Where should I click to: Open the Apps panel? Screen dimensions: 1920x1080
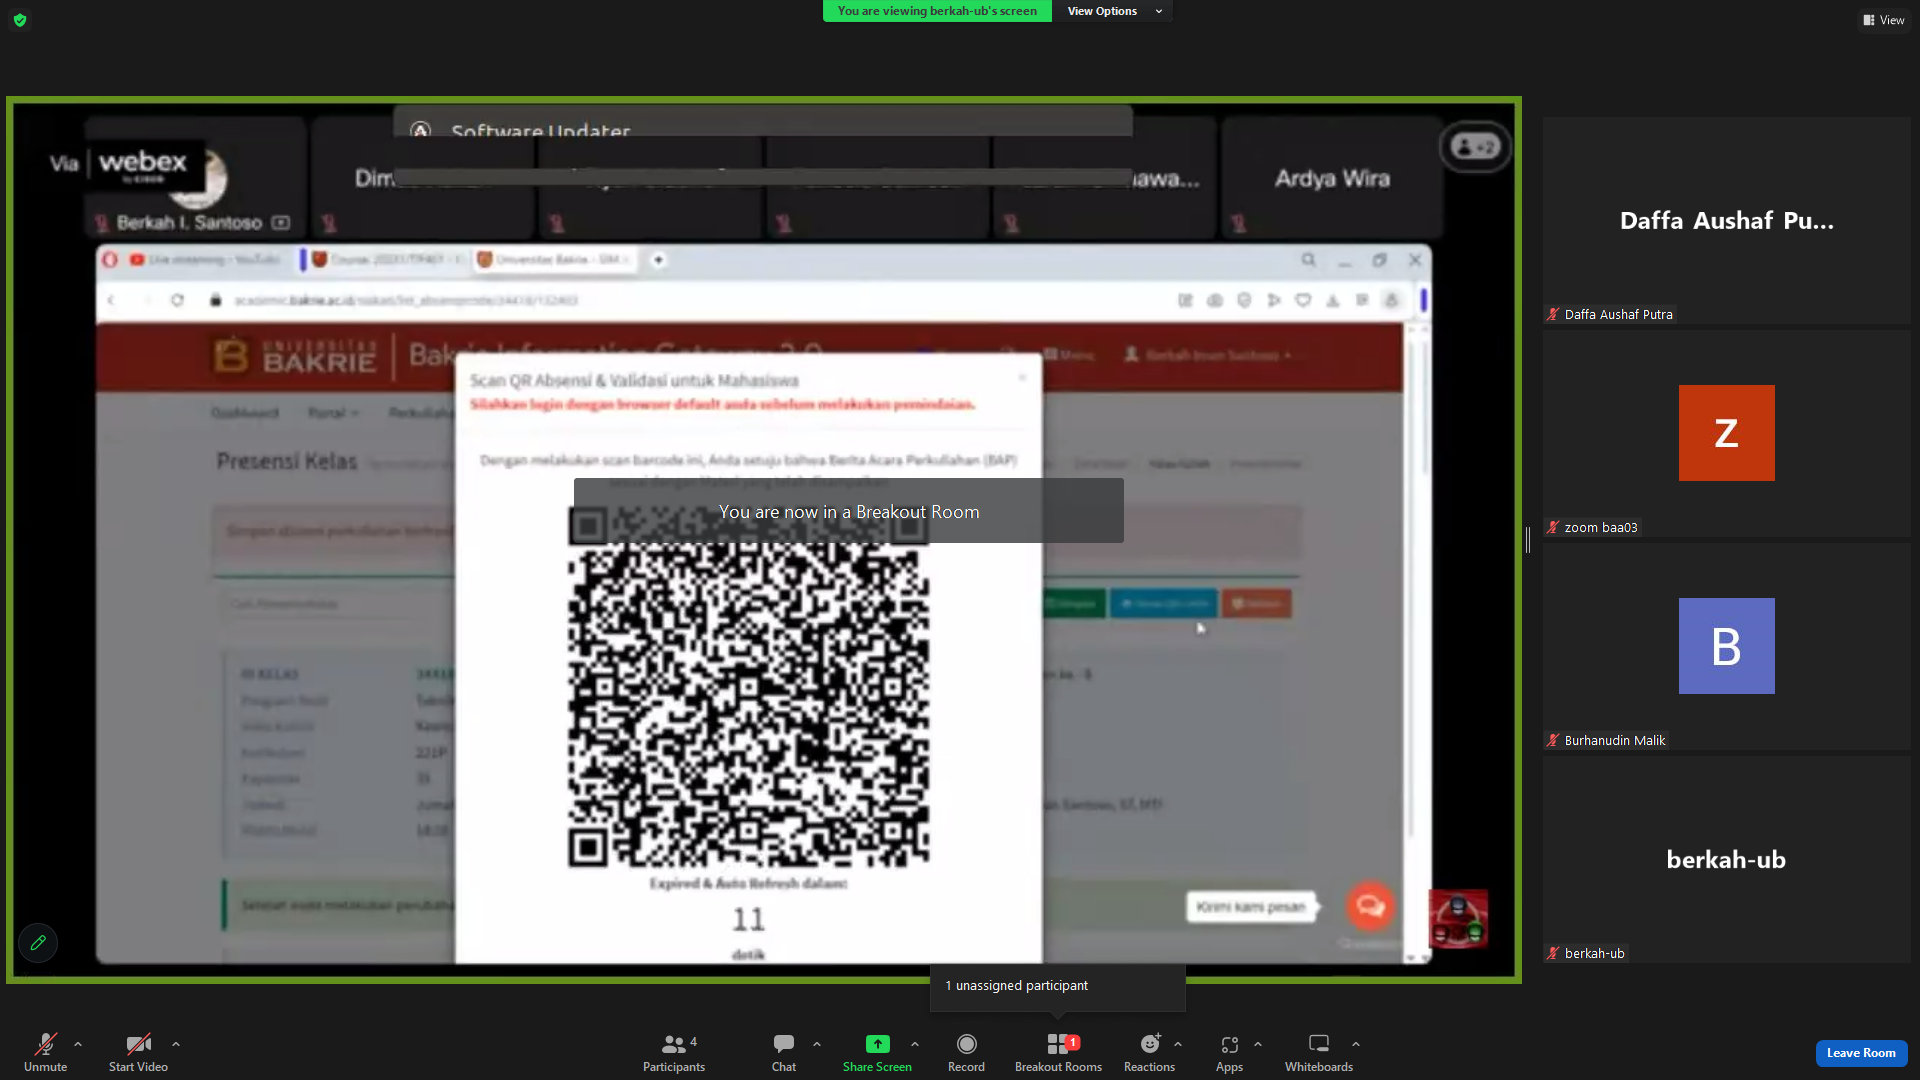tap(1229, 1052)
